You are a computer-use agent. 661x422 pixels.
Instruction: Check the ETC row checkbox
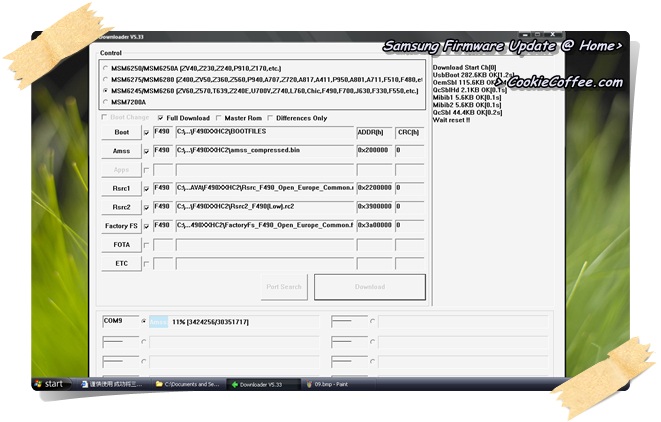(146, 264)
